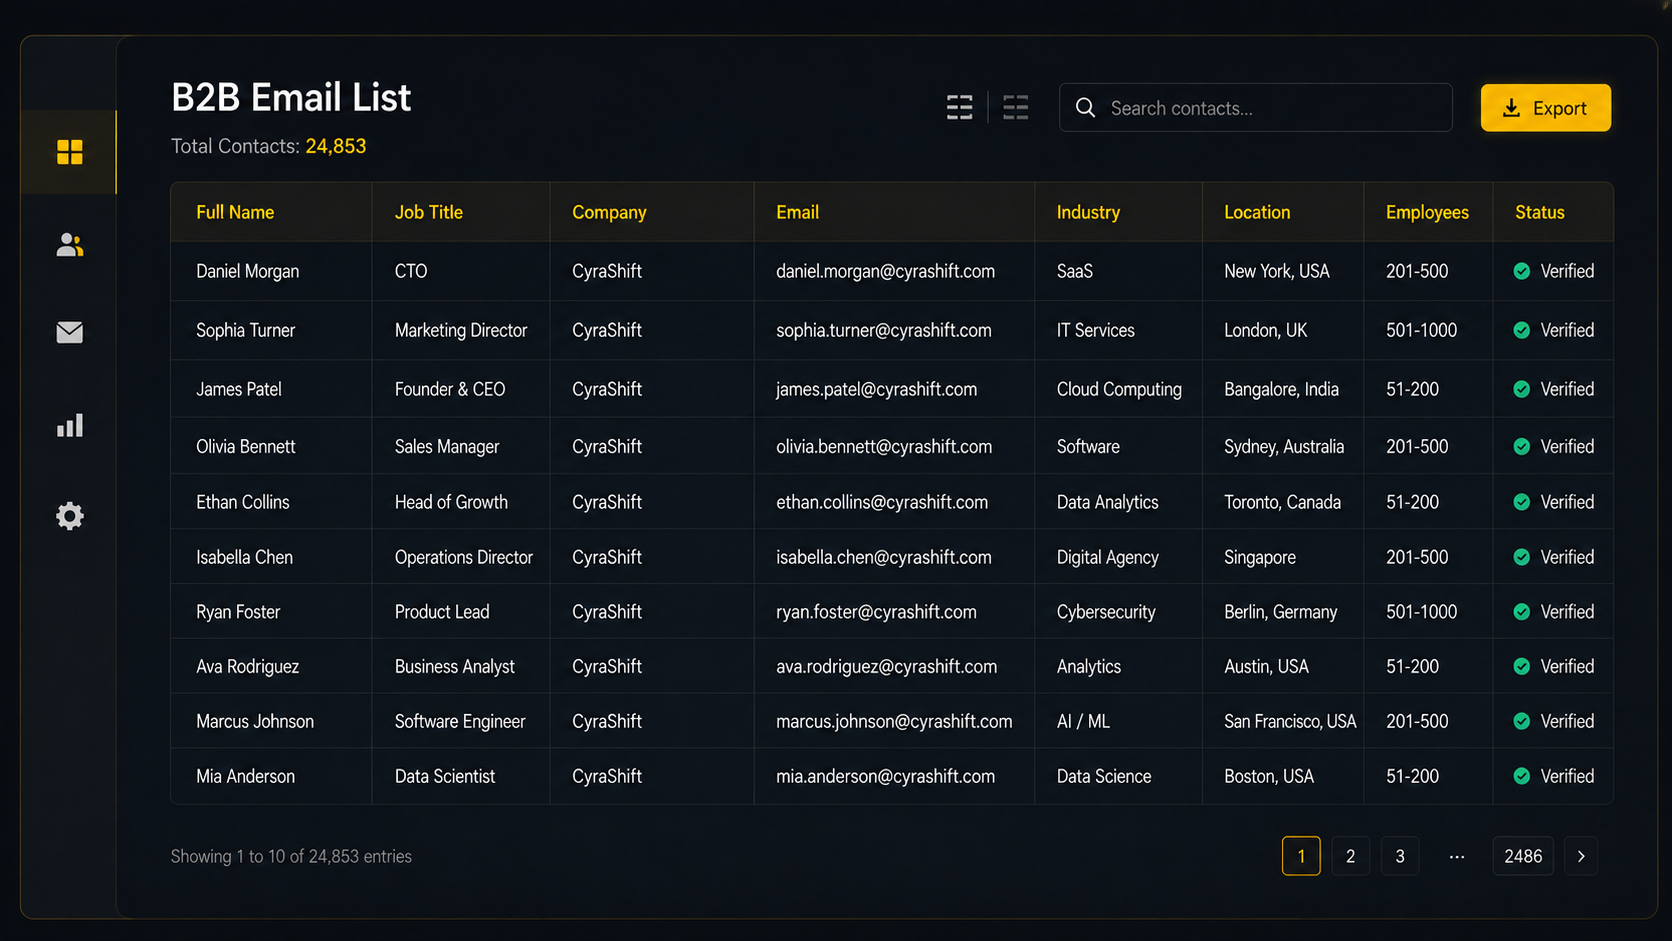Click verified check icon for Ethan Collins

pyautogui.click(x=1522, y=502)
